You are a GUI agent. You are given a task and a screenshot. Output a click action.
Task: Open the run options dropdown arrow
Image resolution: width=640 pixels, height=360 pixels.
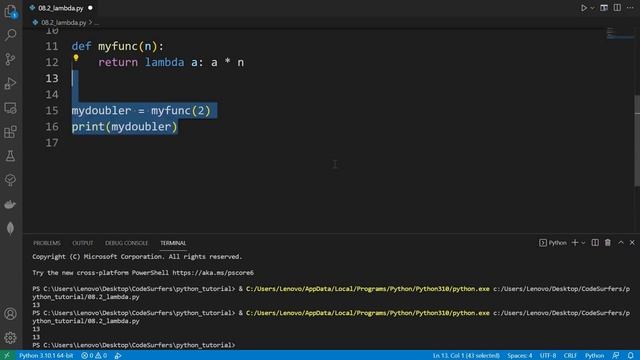pos(592,8)
